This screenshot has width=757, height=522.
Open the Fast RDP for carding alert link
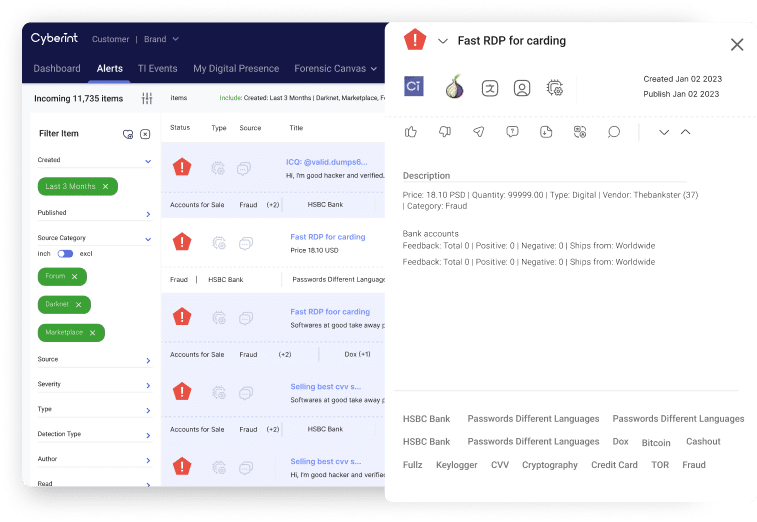328,237
